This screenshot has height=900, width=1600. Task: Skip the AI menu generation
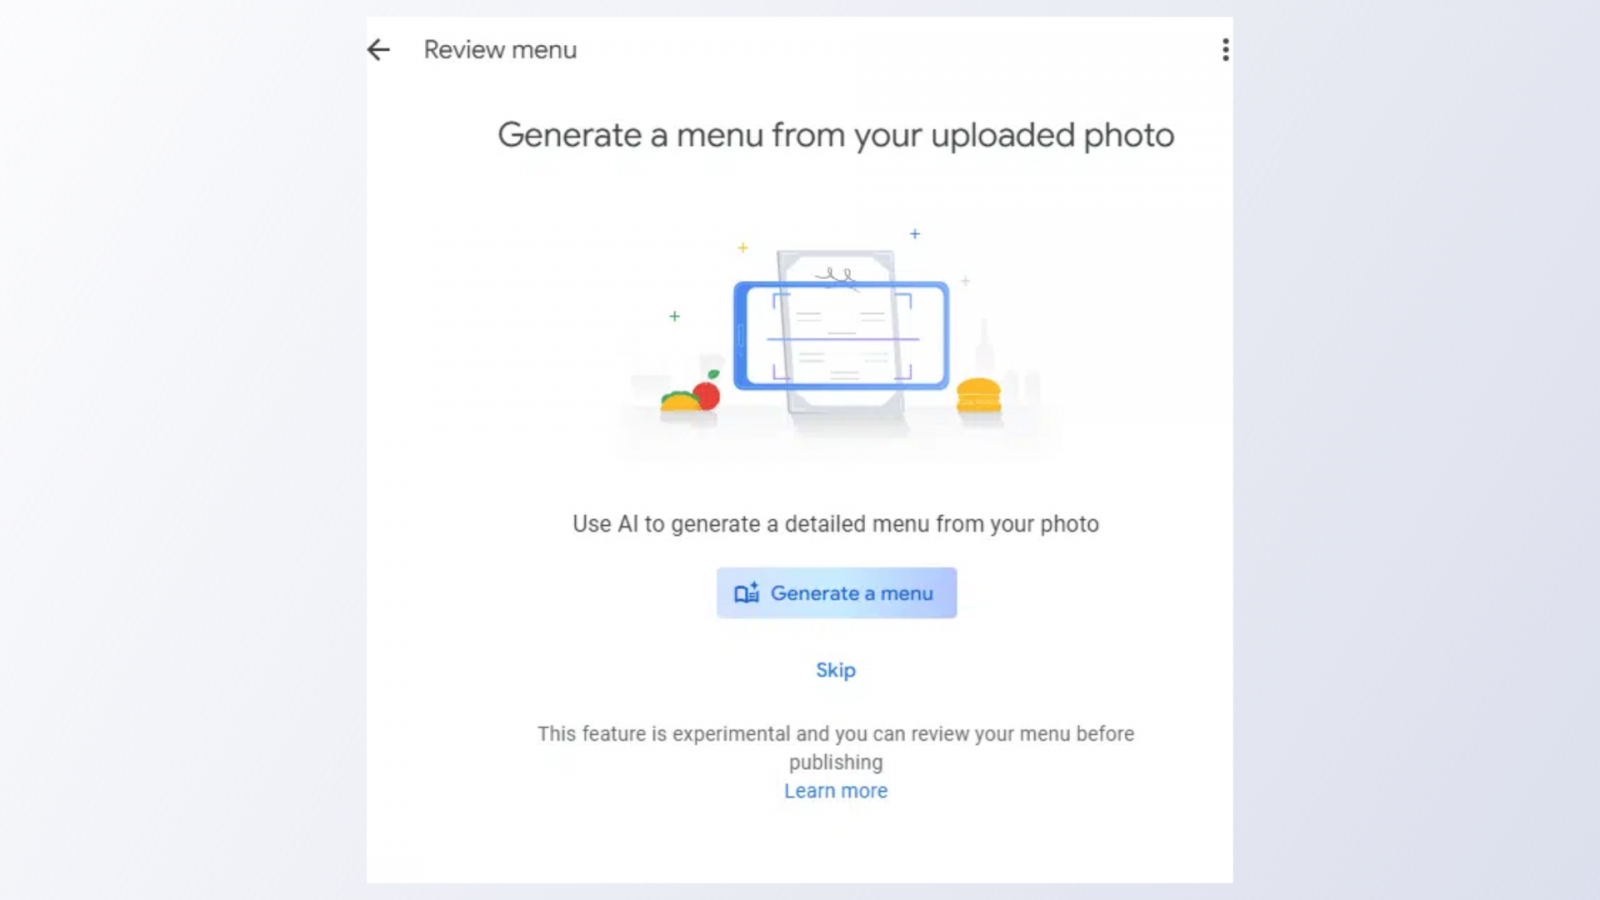point(836,670)
